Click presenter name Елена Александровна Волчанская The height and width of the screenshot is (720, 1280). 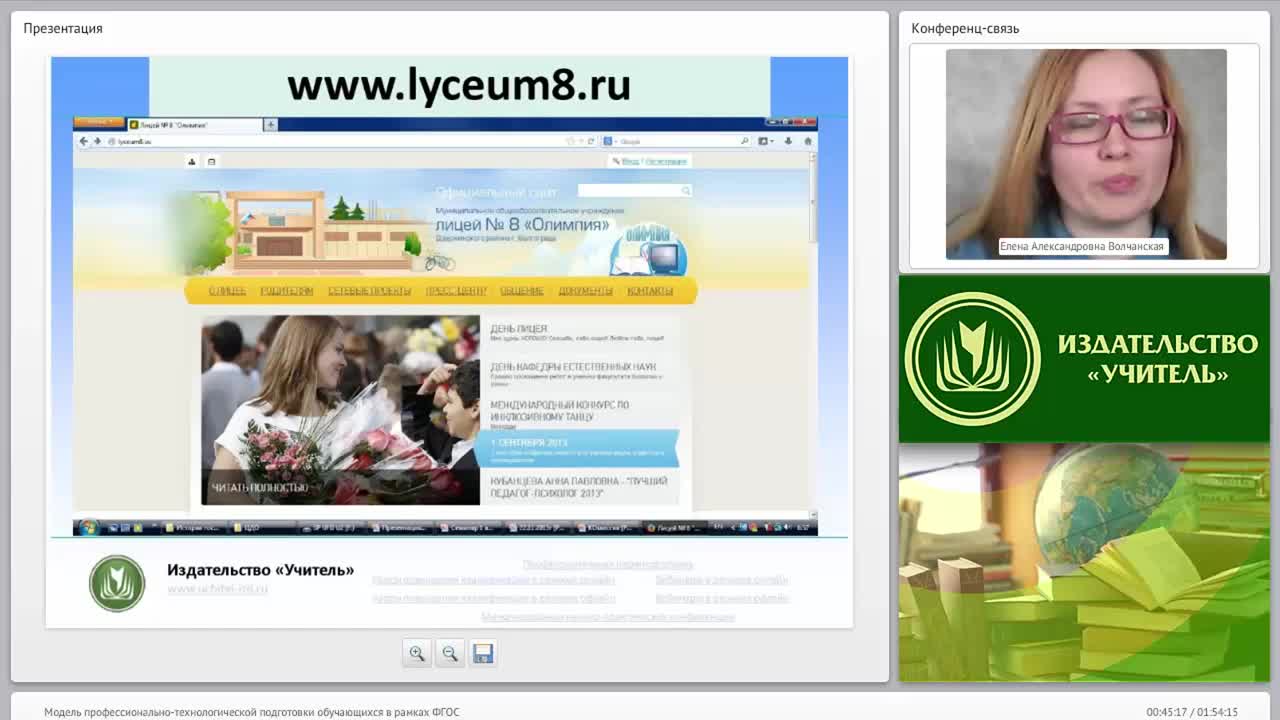pos(1082,246)
